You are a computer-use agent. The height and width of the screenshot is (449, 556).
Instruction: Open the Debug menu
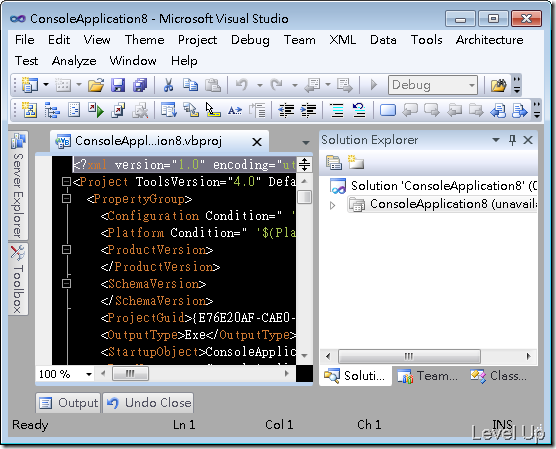(x=250, y=40)
